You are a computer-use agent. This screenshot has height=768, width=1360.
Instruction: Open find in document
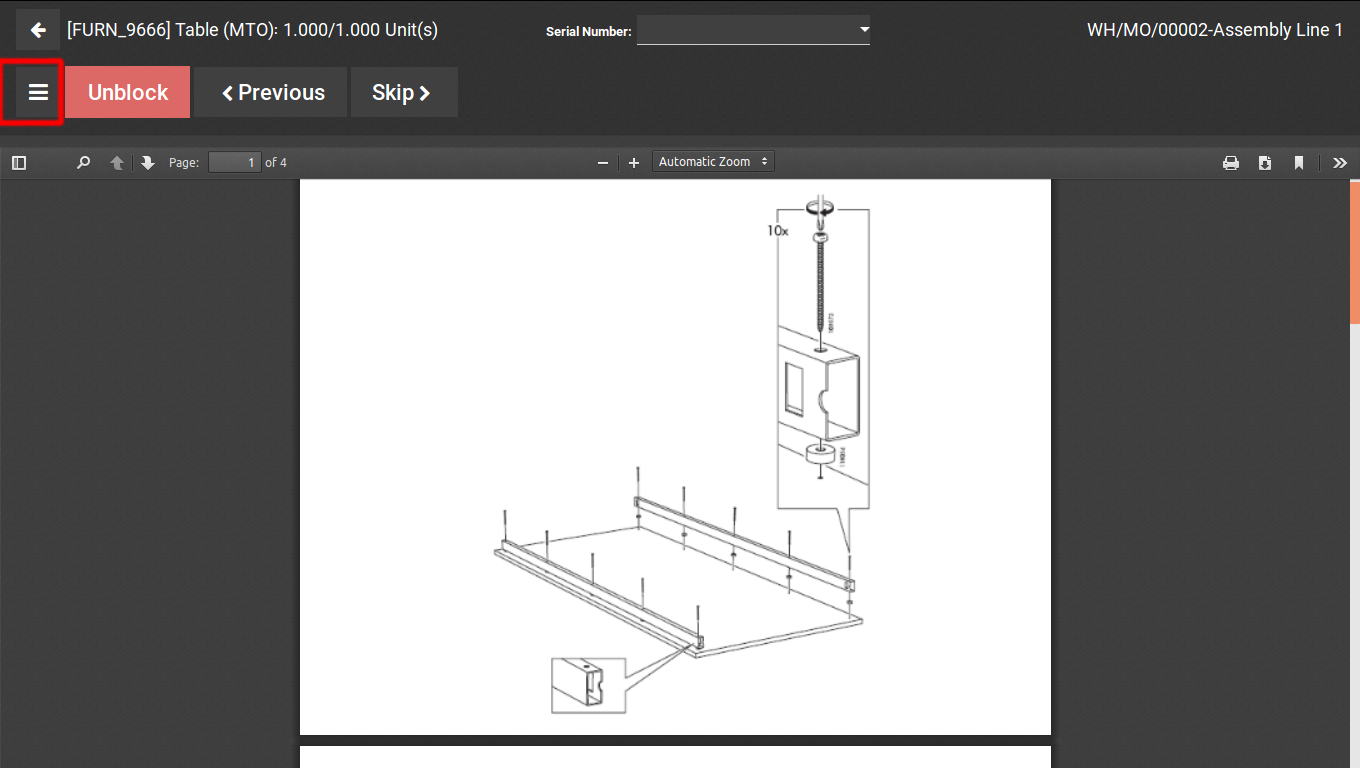[84, 162]
